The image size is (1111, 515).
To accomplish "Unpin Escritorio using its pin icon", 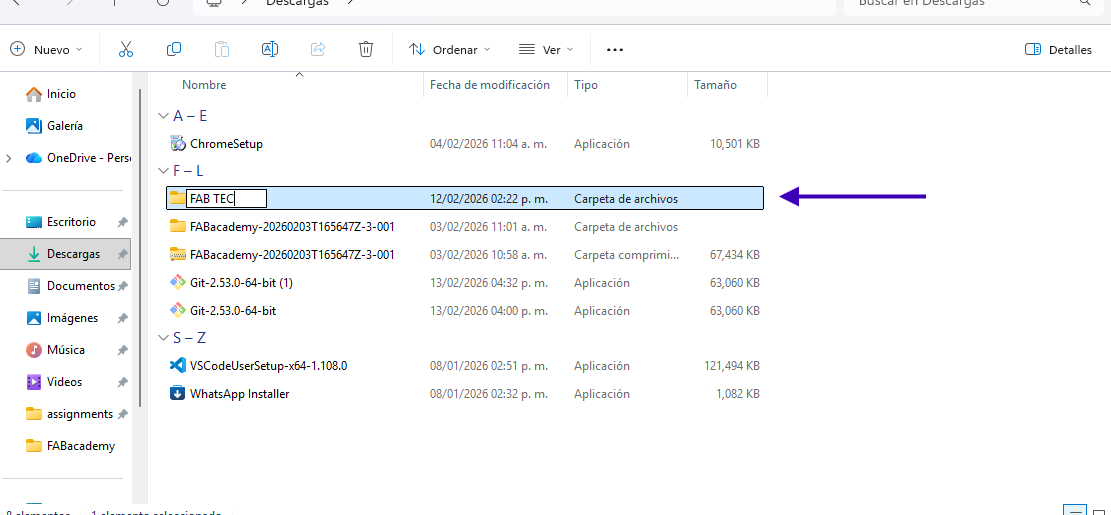I will click(x=123, y=222).
